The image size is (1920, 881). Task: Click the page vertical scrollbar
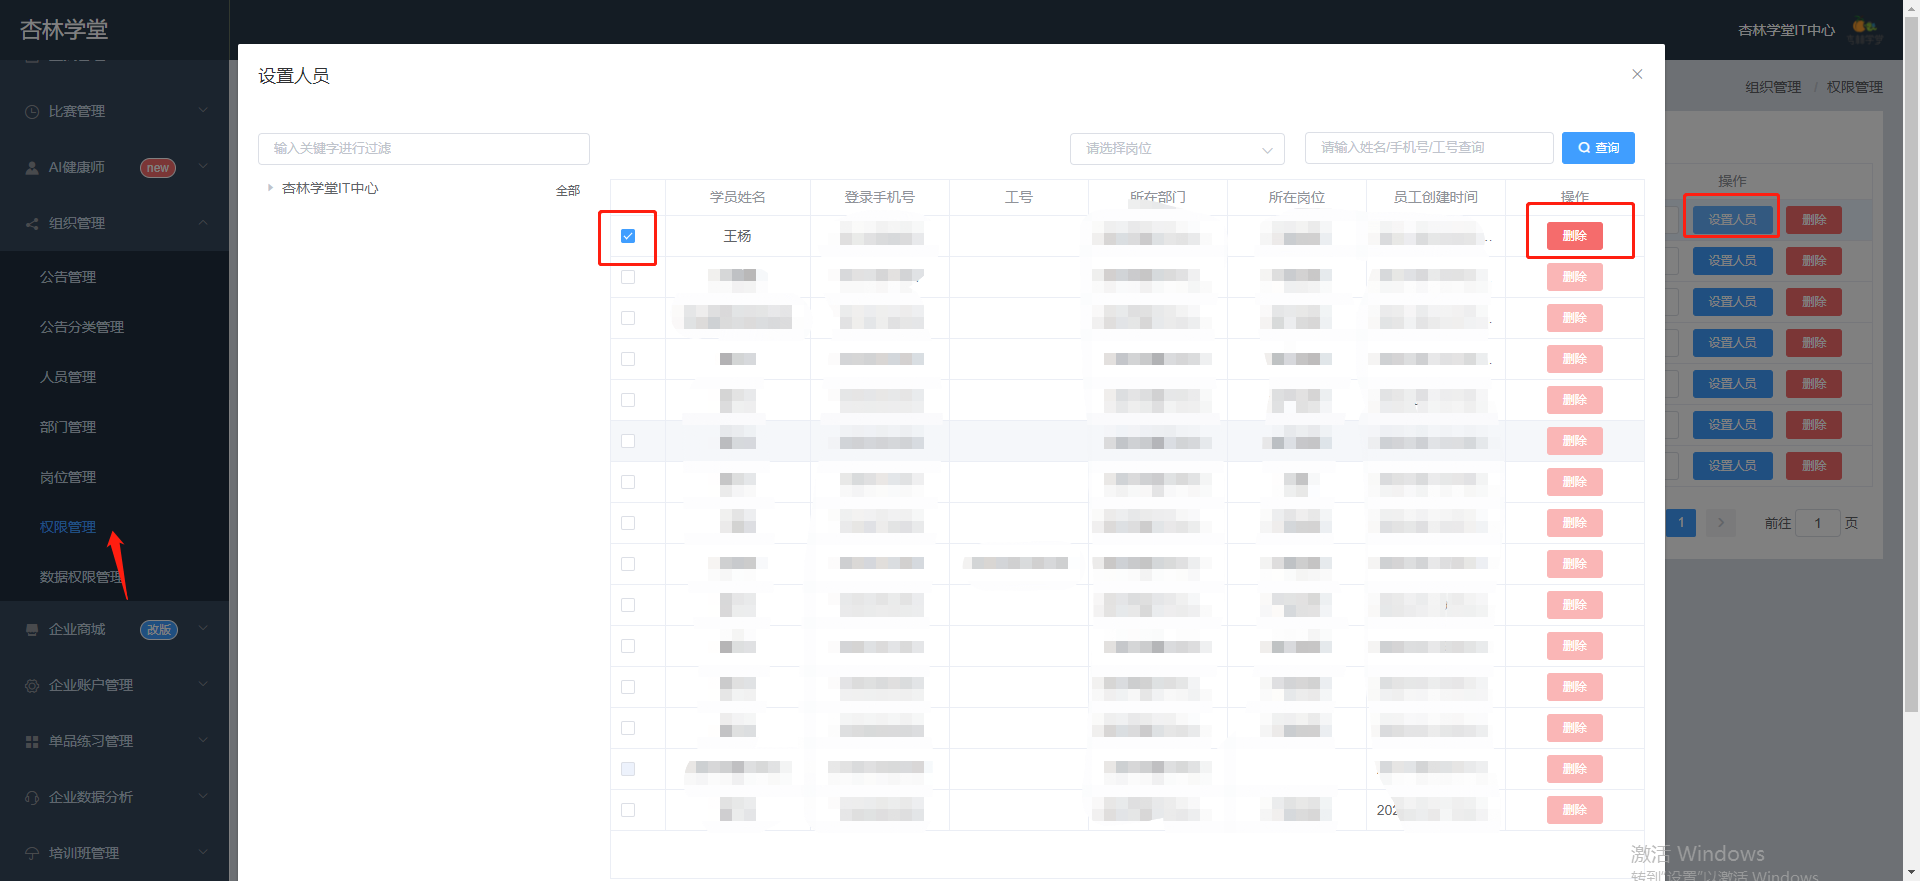pyautogui.click(x=1911, y=366)
